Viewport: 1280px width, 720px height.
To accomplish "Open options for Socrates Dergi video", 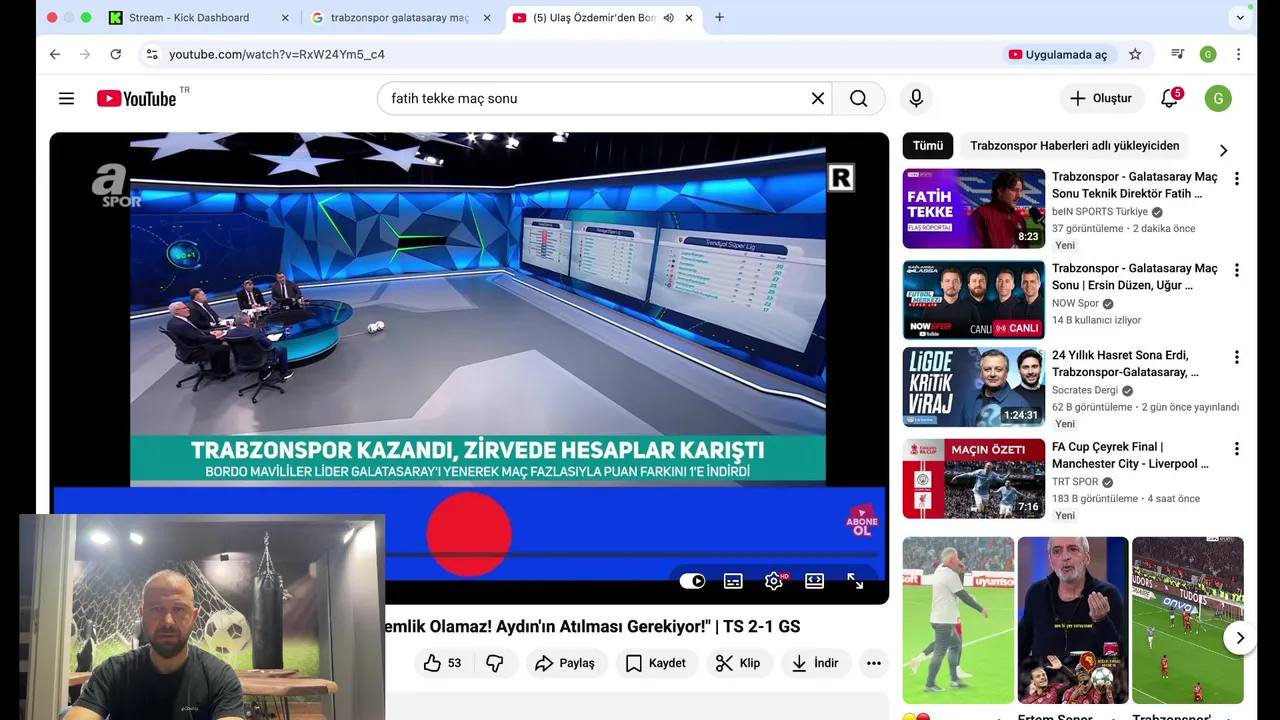I will [1237, 357].
